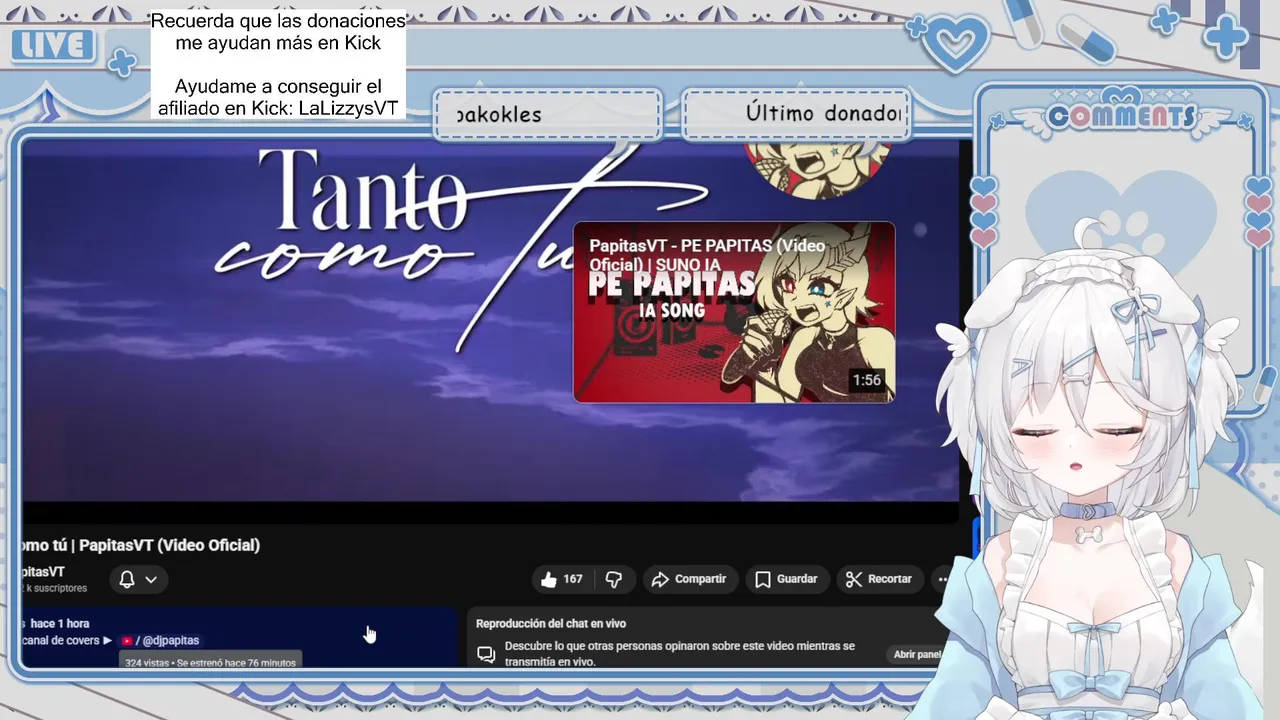Screen dimensions: 1280x720
Task: Click the 'hace 1 hora' description text
Action: (59, 623)
